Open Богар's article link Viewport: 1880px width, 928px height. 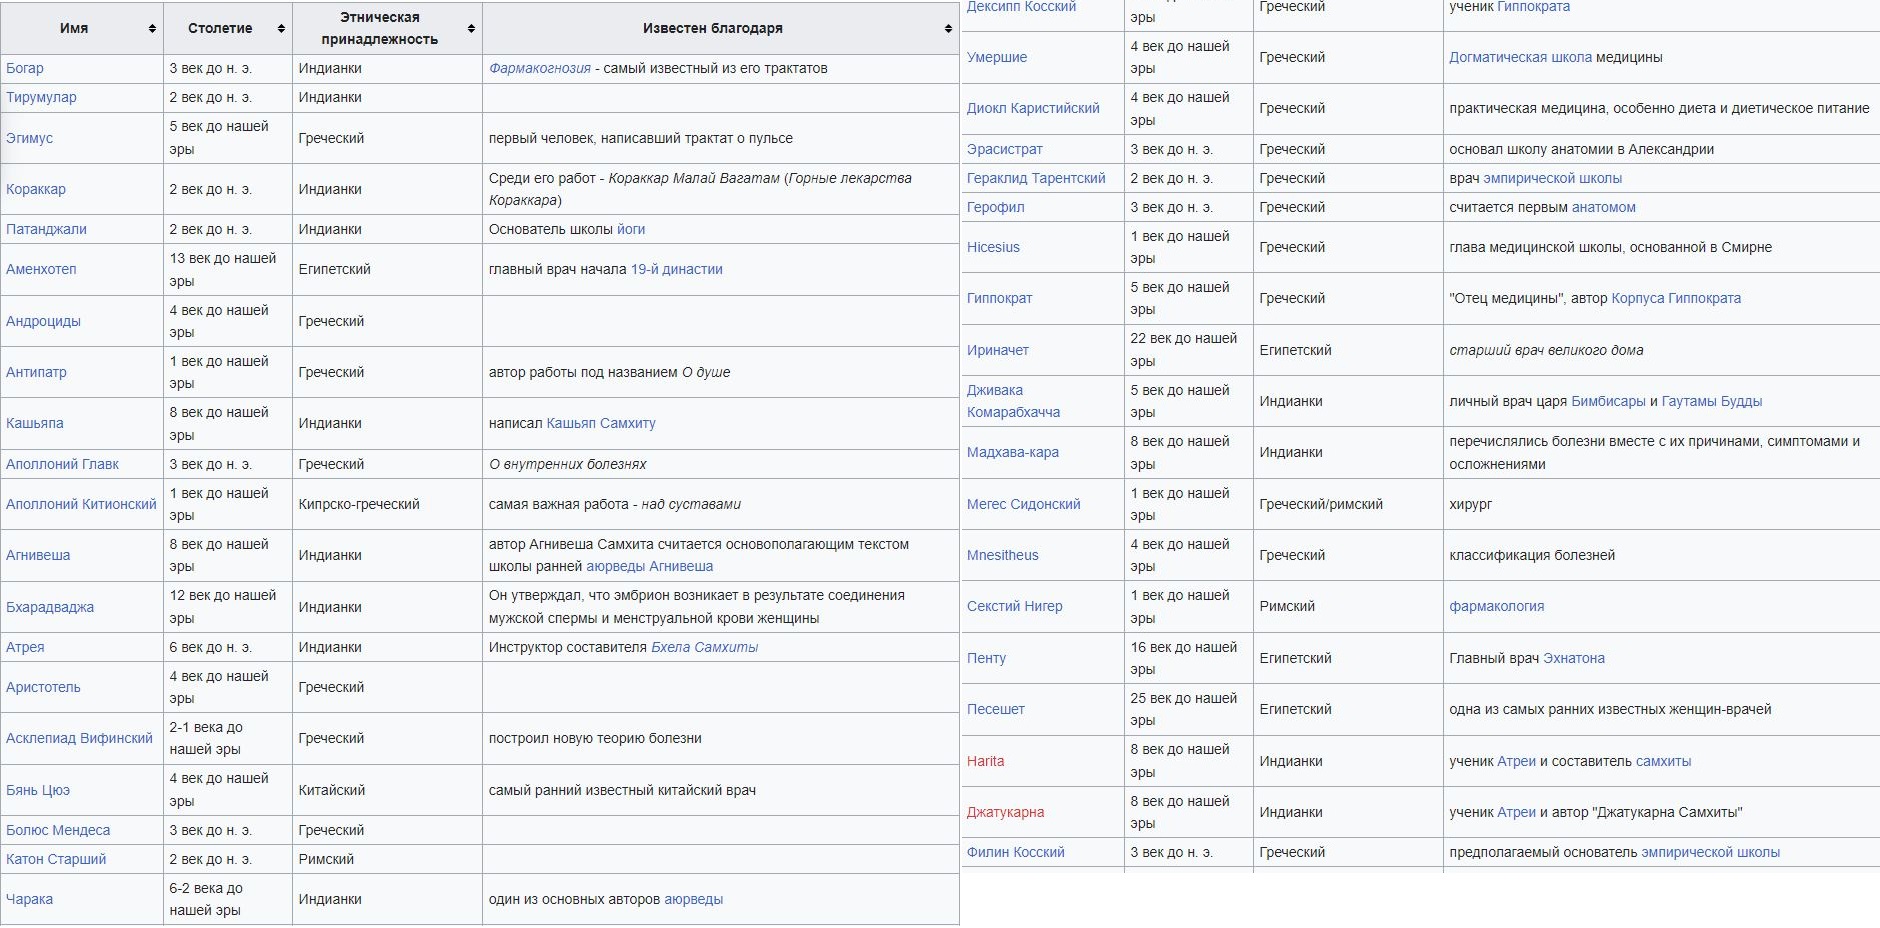click(25, 68)
